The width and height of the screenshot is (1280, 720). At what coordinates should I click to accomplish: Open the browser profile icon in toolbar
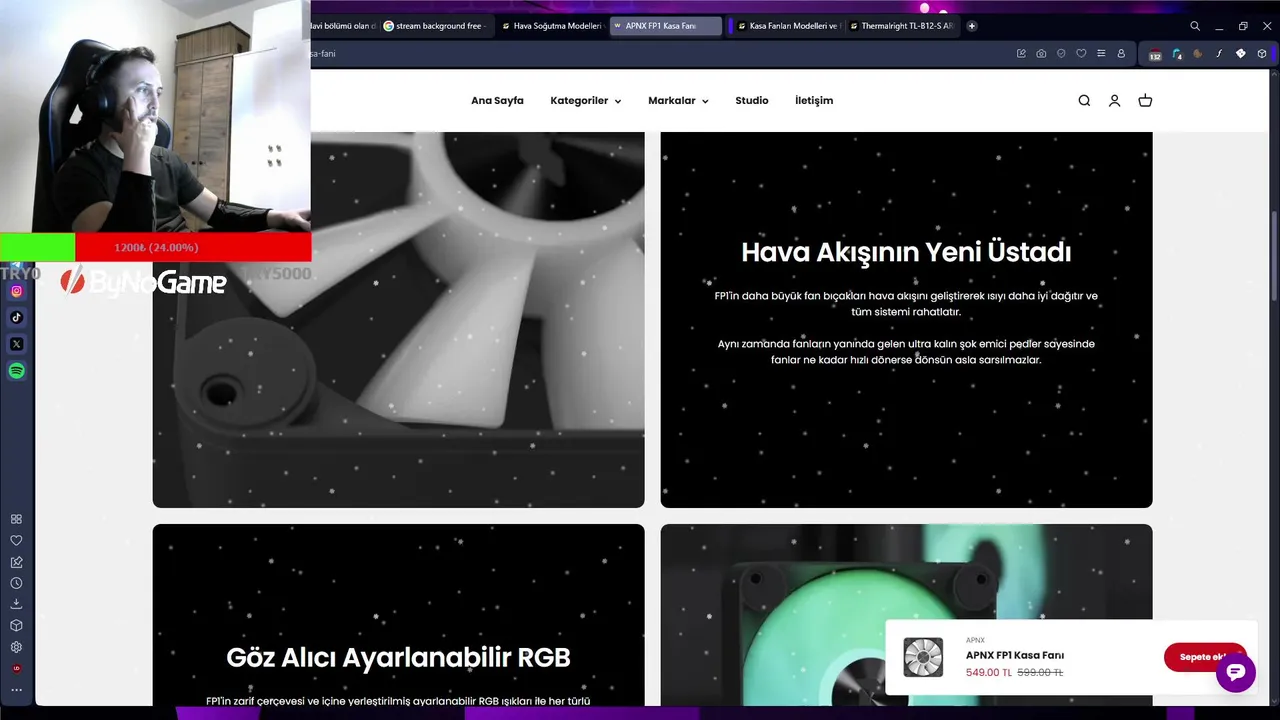coord(1121,53)
